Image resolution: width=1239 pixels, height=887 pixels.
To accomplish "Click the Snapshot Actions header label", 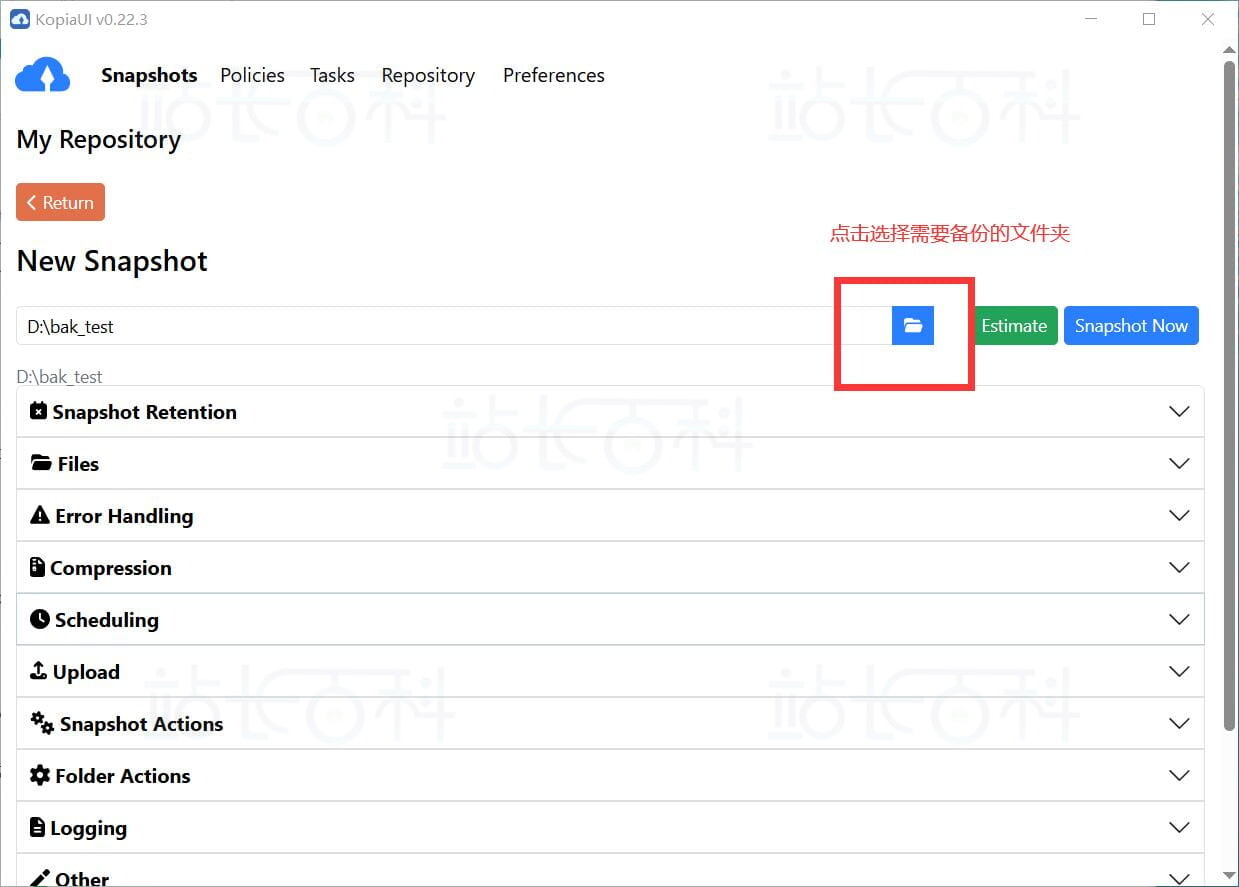I will point(141,724).
